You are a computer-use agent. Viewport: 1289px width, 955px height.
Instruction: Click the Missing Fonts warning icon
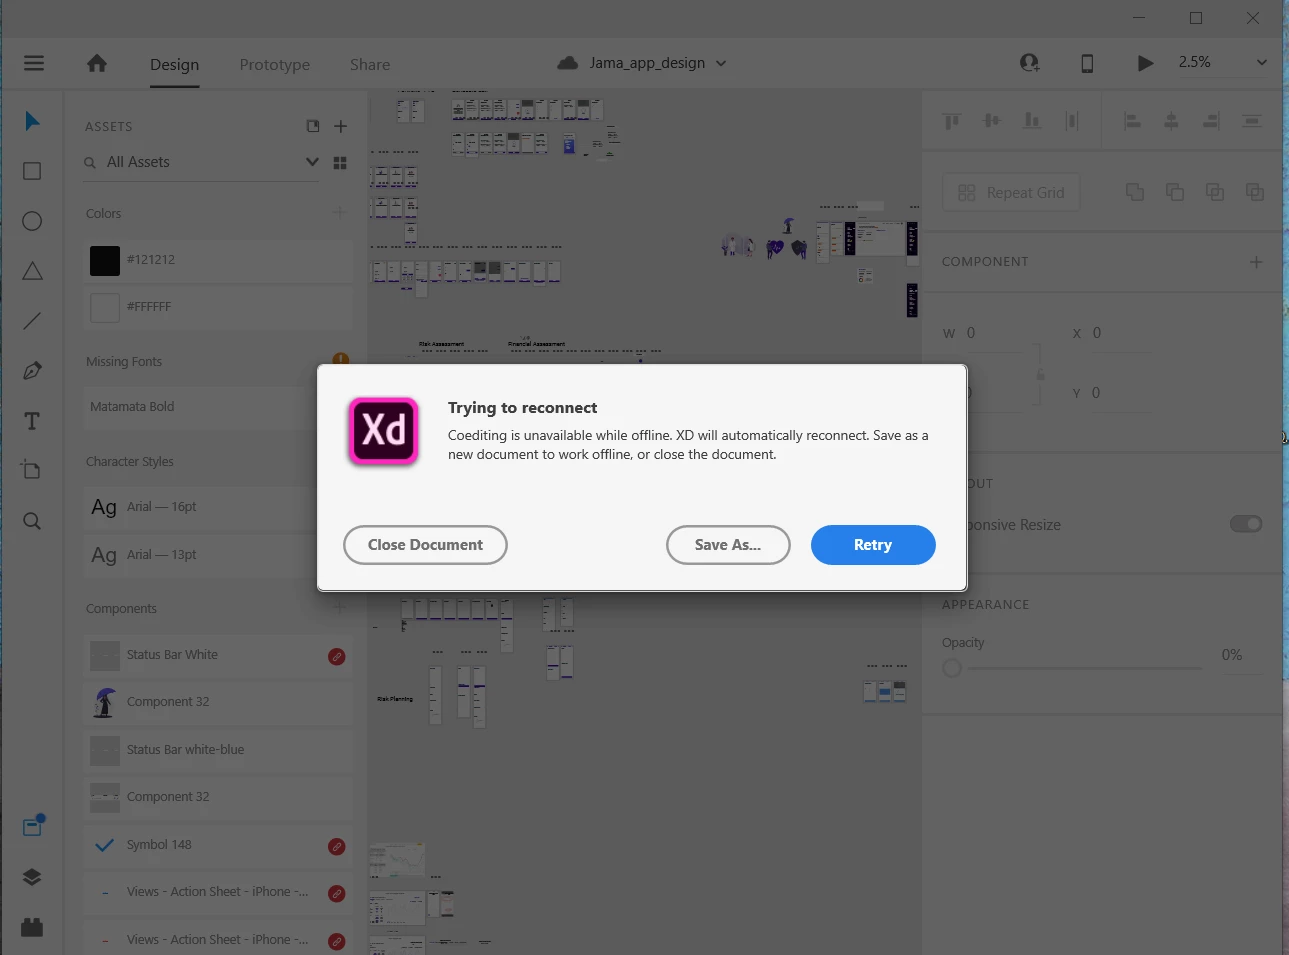click(341, 360)
